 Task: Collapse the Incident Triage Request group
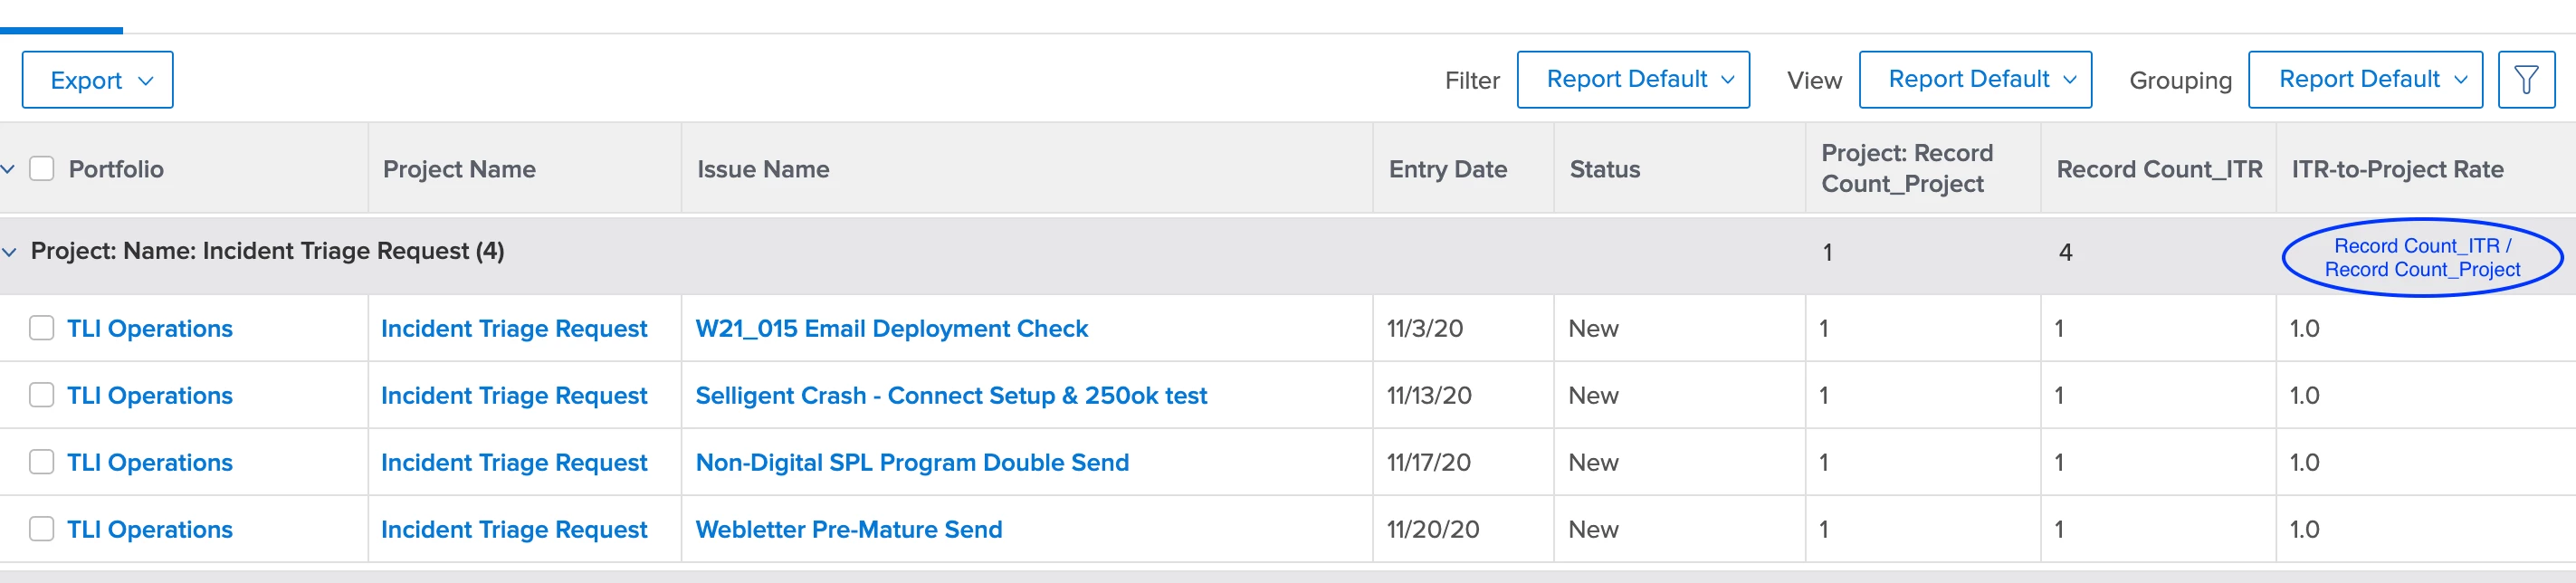pos(10,252)
